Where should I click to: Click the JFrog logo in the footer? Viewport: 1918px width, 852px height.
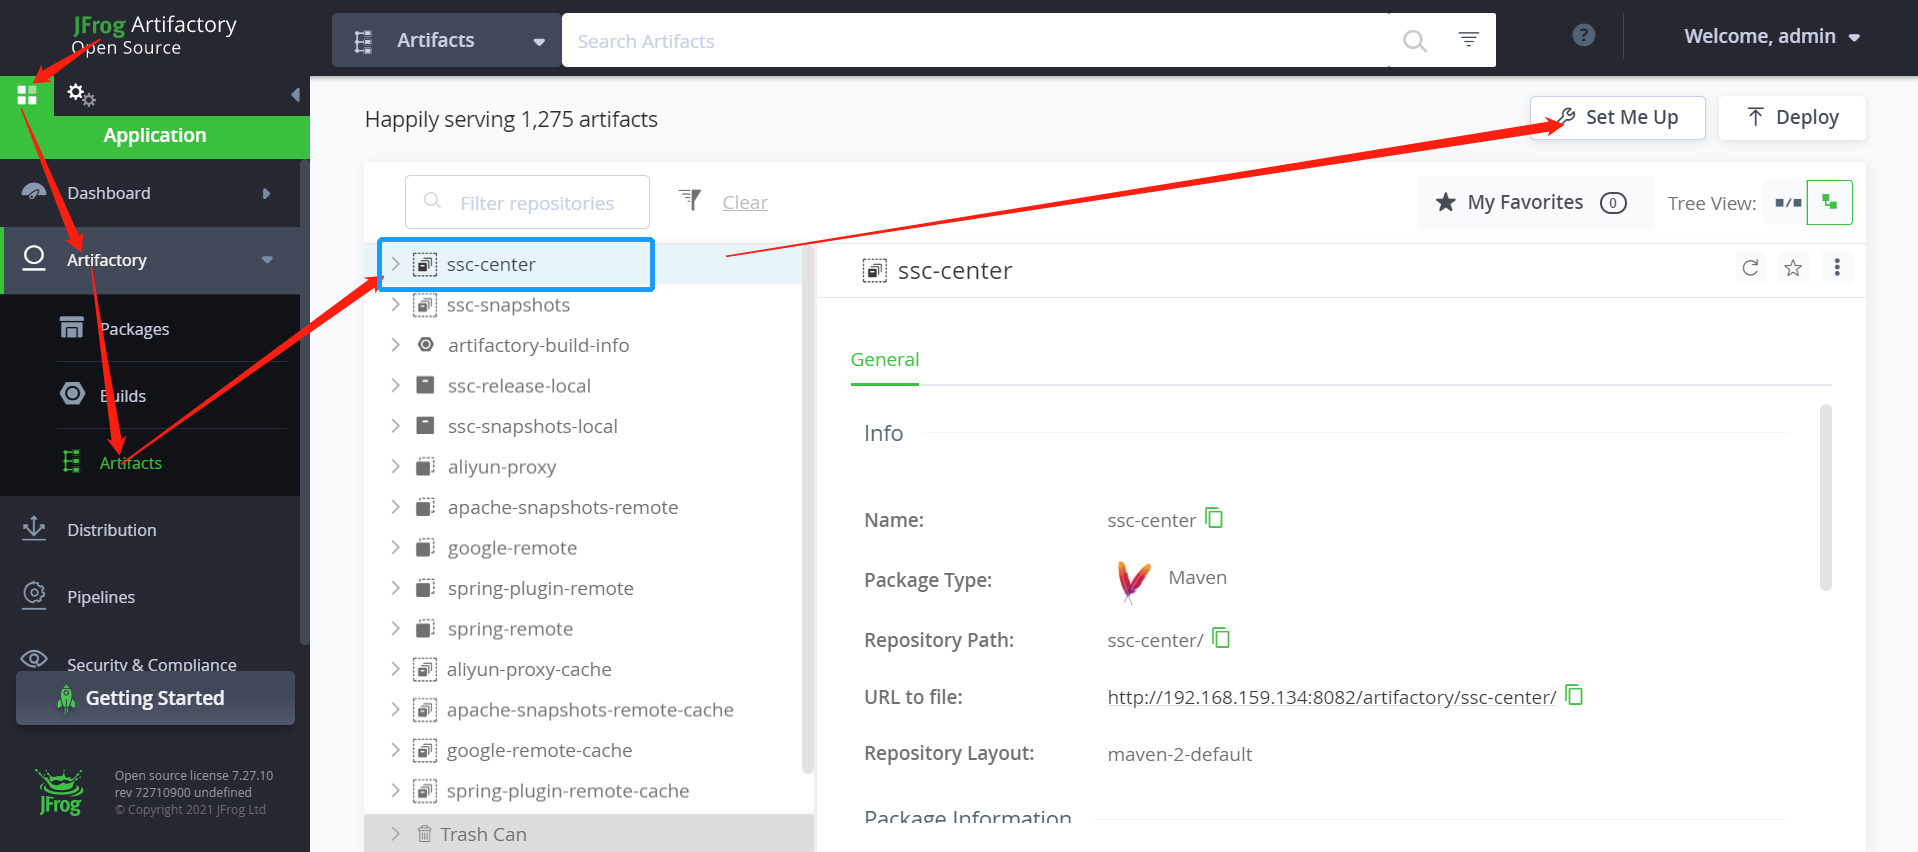(60, 792)
